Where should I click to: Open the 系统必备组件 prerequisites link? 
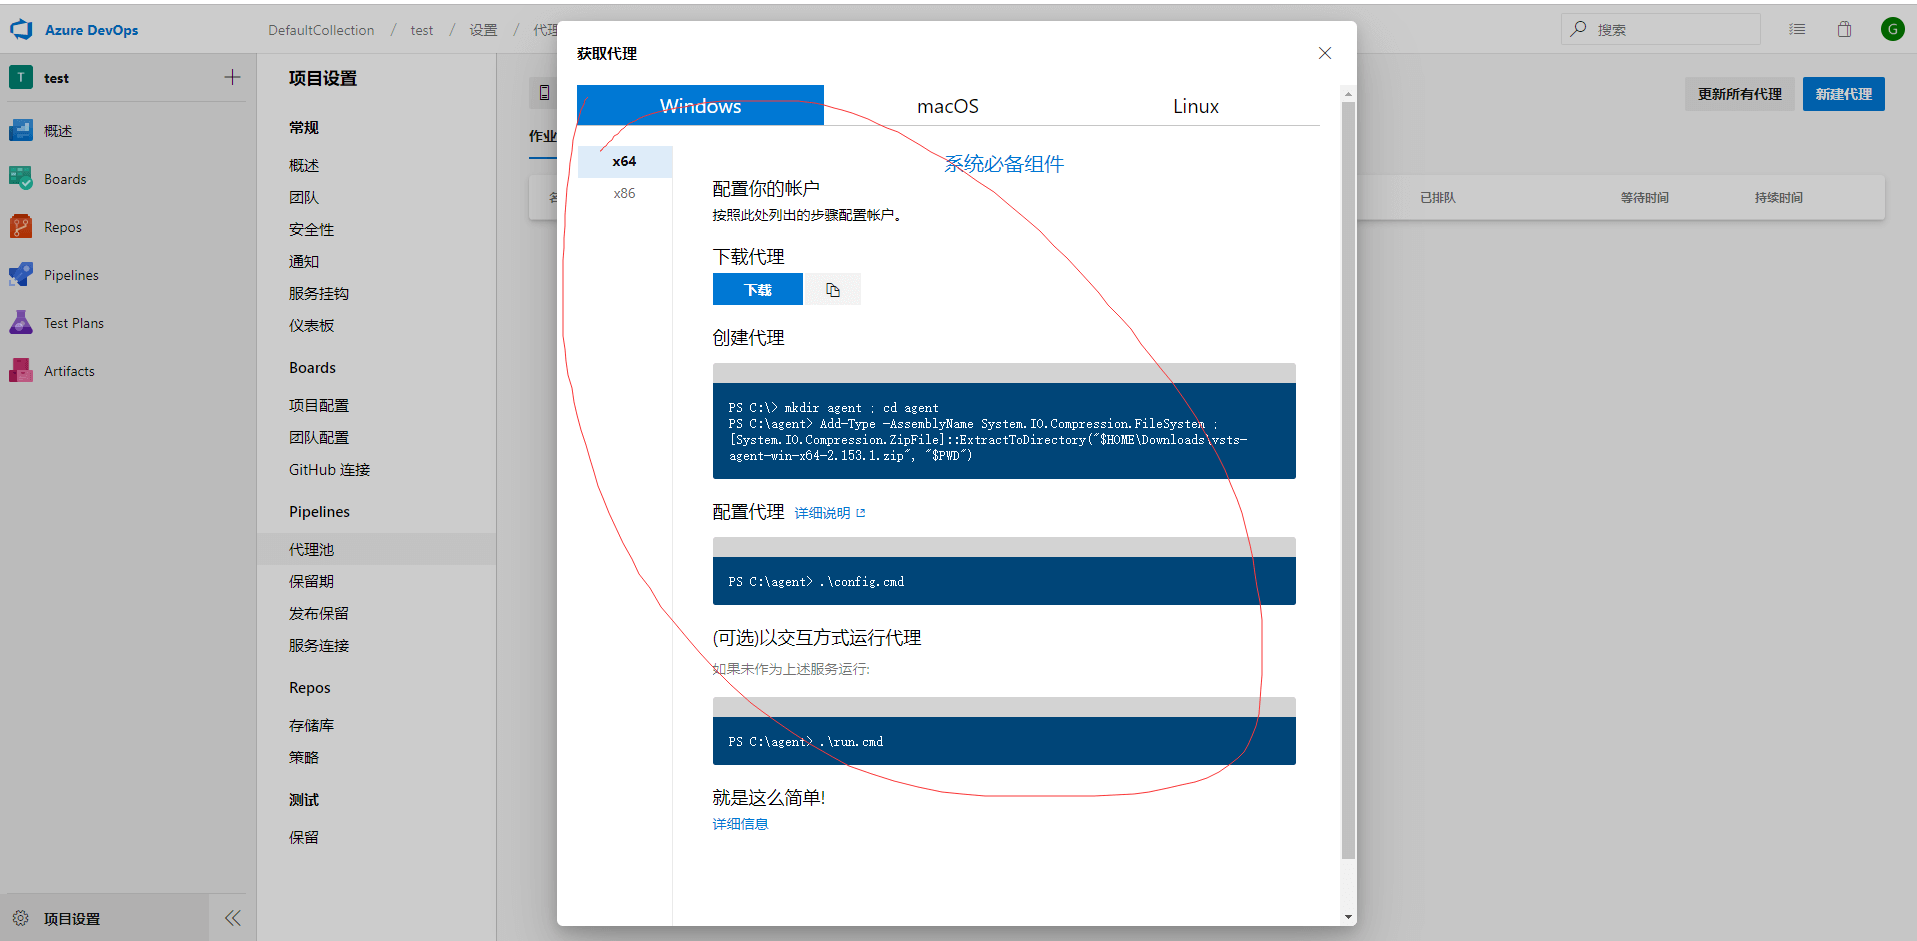(x=1003, y=164)
